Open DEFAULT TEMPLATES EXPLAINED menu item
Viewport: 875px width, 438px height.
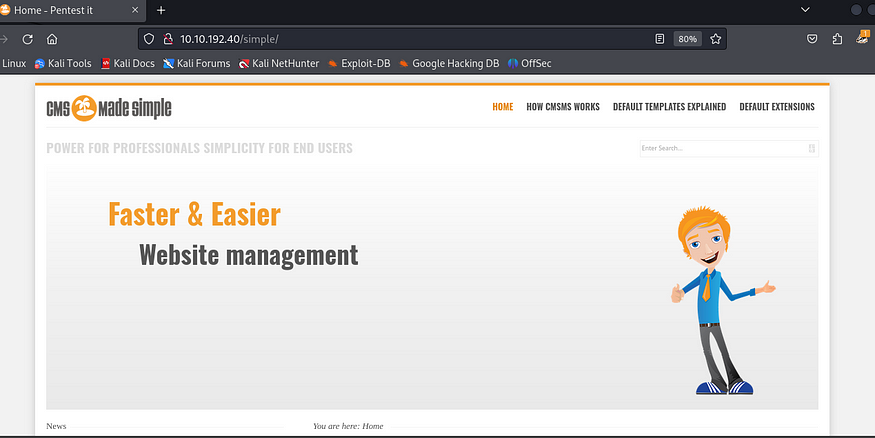(669, 107)
